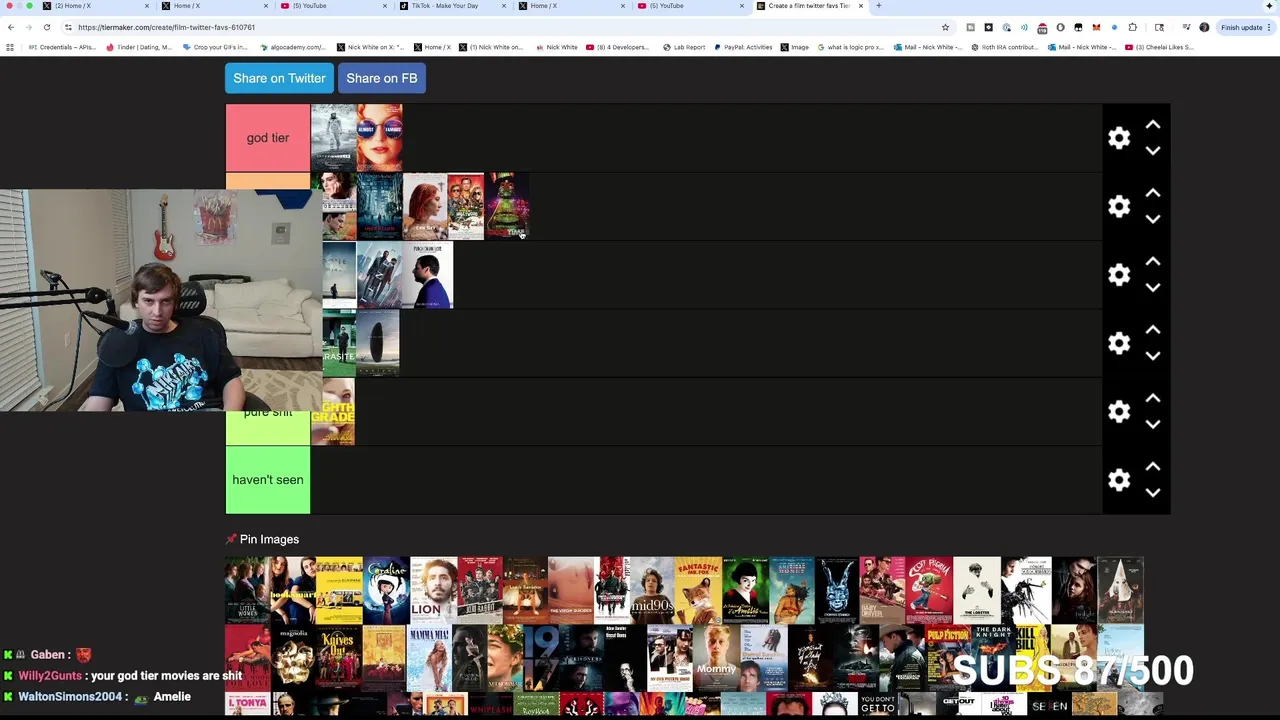Viewport: 1280px width, 720px height.
Task: Move haven't seen row down arrow
Action: coord(1153,493)
